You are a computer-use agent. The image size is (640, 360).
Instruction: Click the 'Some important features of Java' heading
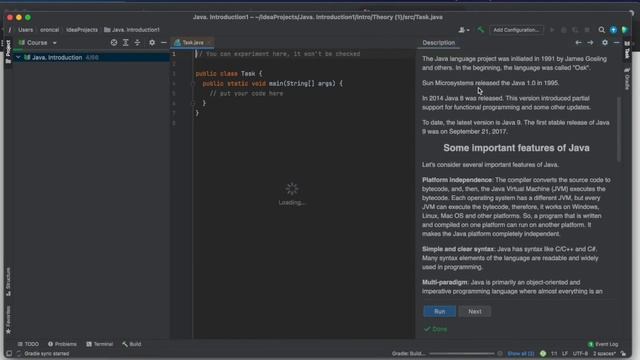[516, 148]
